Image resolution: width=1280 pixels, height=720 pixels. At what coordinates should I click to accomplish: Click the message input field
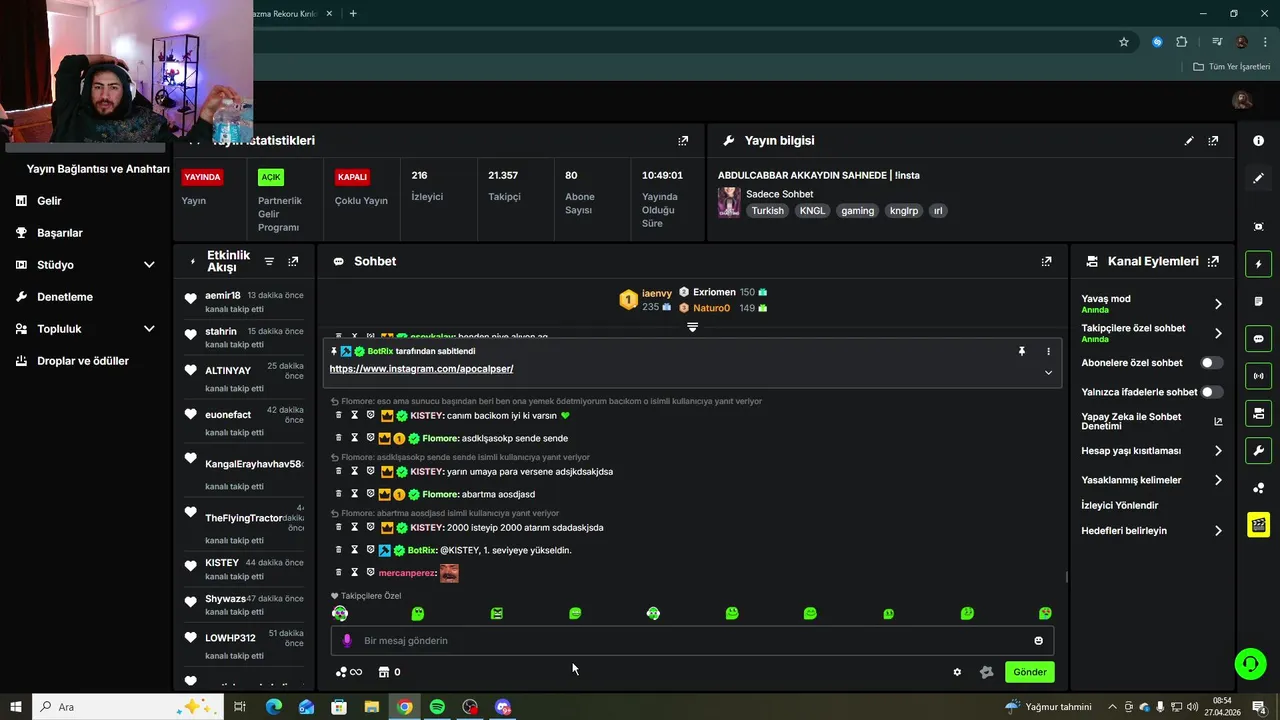692,641
